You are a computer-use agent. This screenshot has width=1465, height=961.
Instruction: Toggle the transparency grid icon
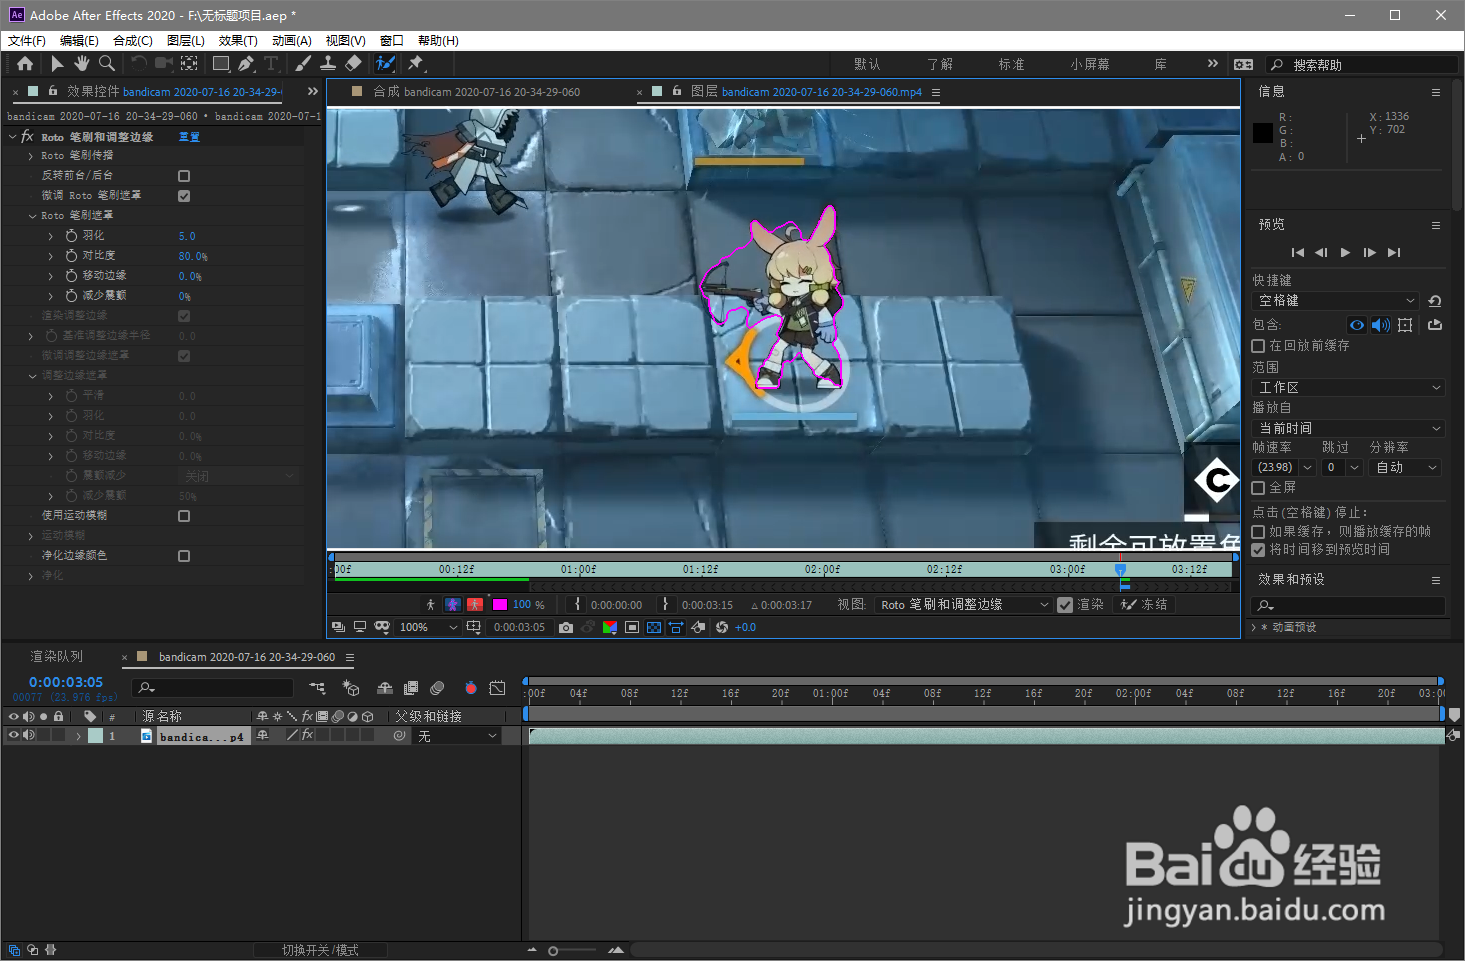pyautogui.click(x=654, y=627)
